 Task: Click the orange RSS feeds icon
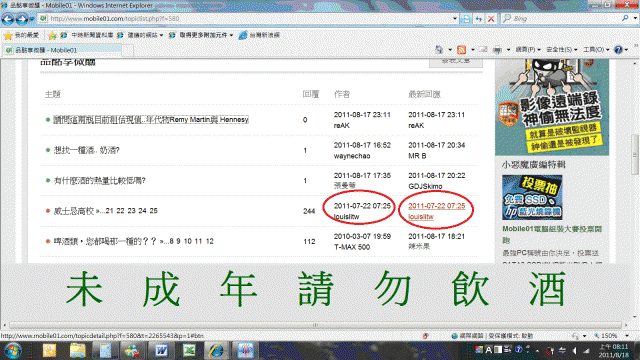462,50
